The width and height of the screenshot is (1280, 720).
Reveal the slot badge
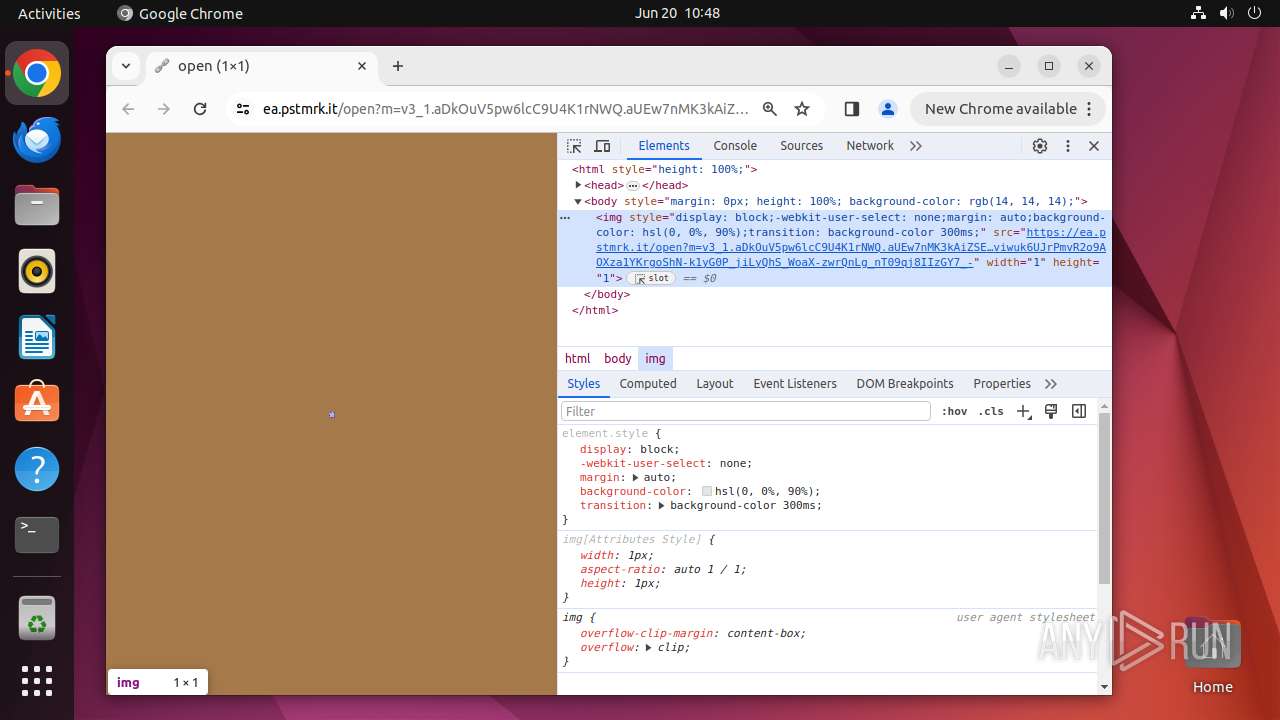652,279
